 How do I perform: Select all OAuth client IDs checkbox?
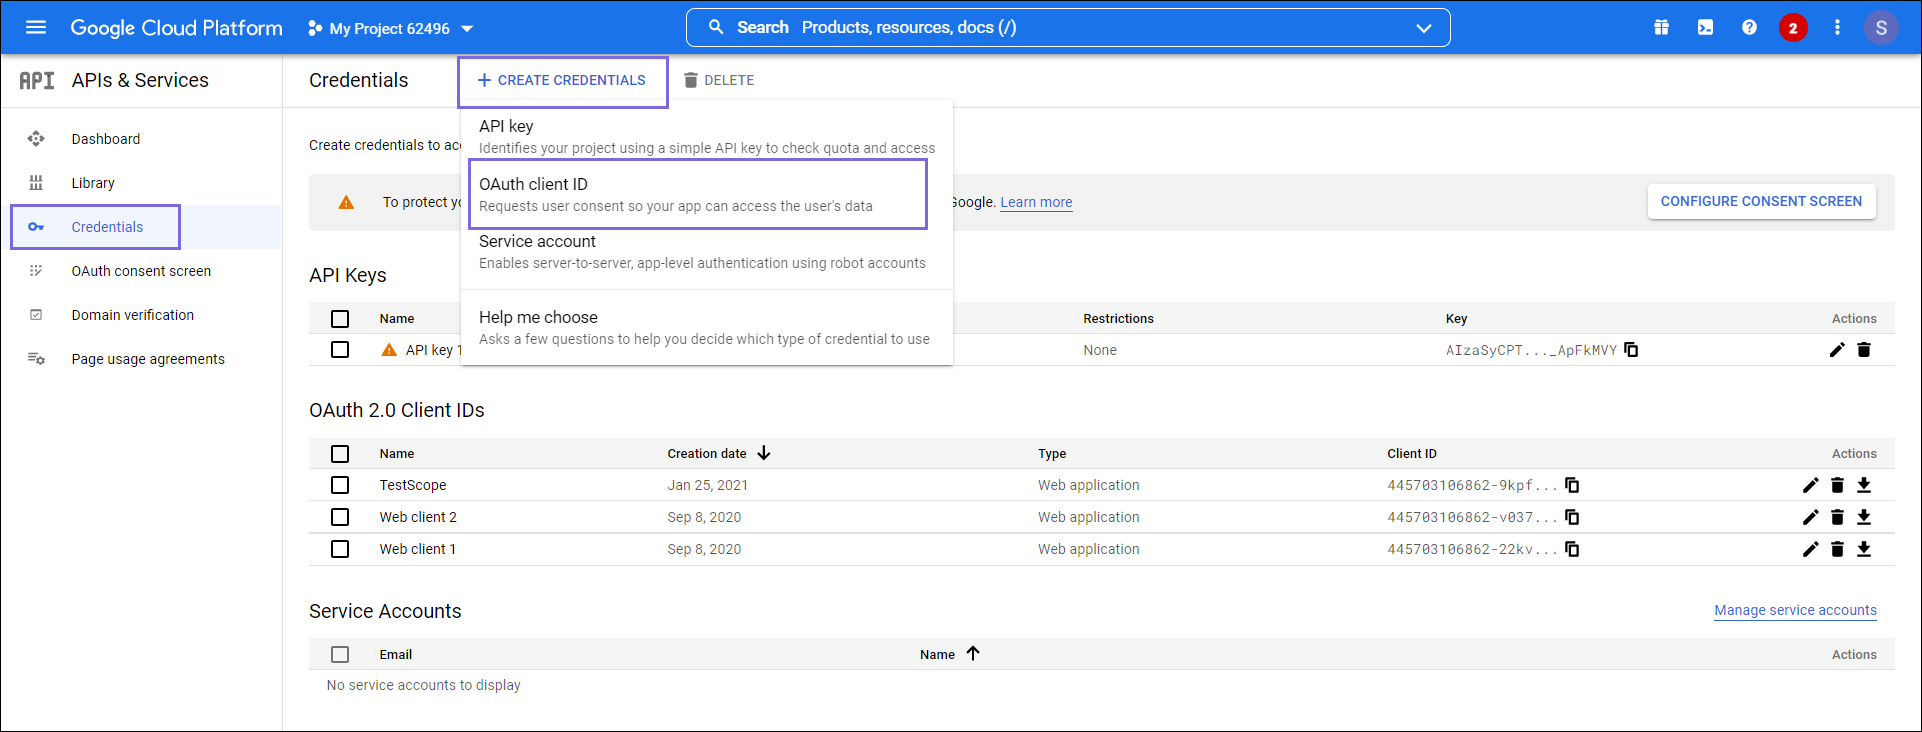[340, 454]
